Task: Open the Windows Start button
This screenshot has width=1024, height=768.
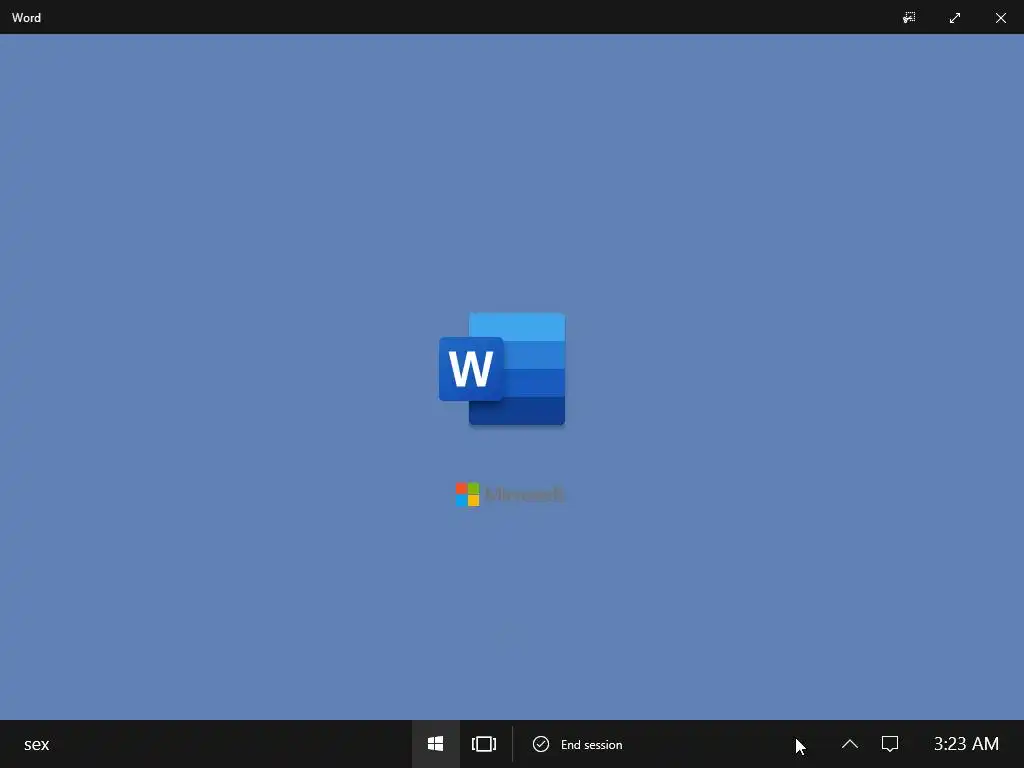Action: pos(436,744)
